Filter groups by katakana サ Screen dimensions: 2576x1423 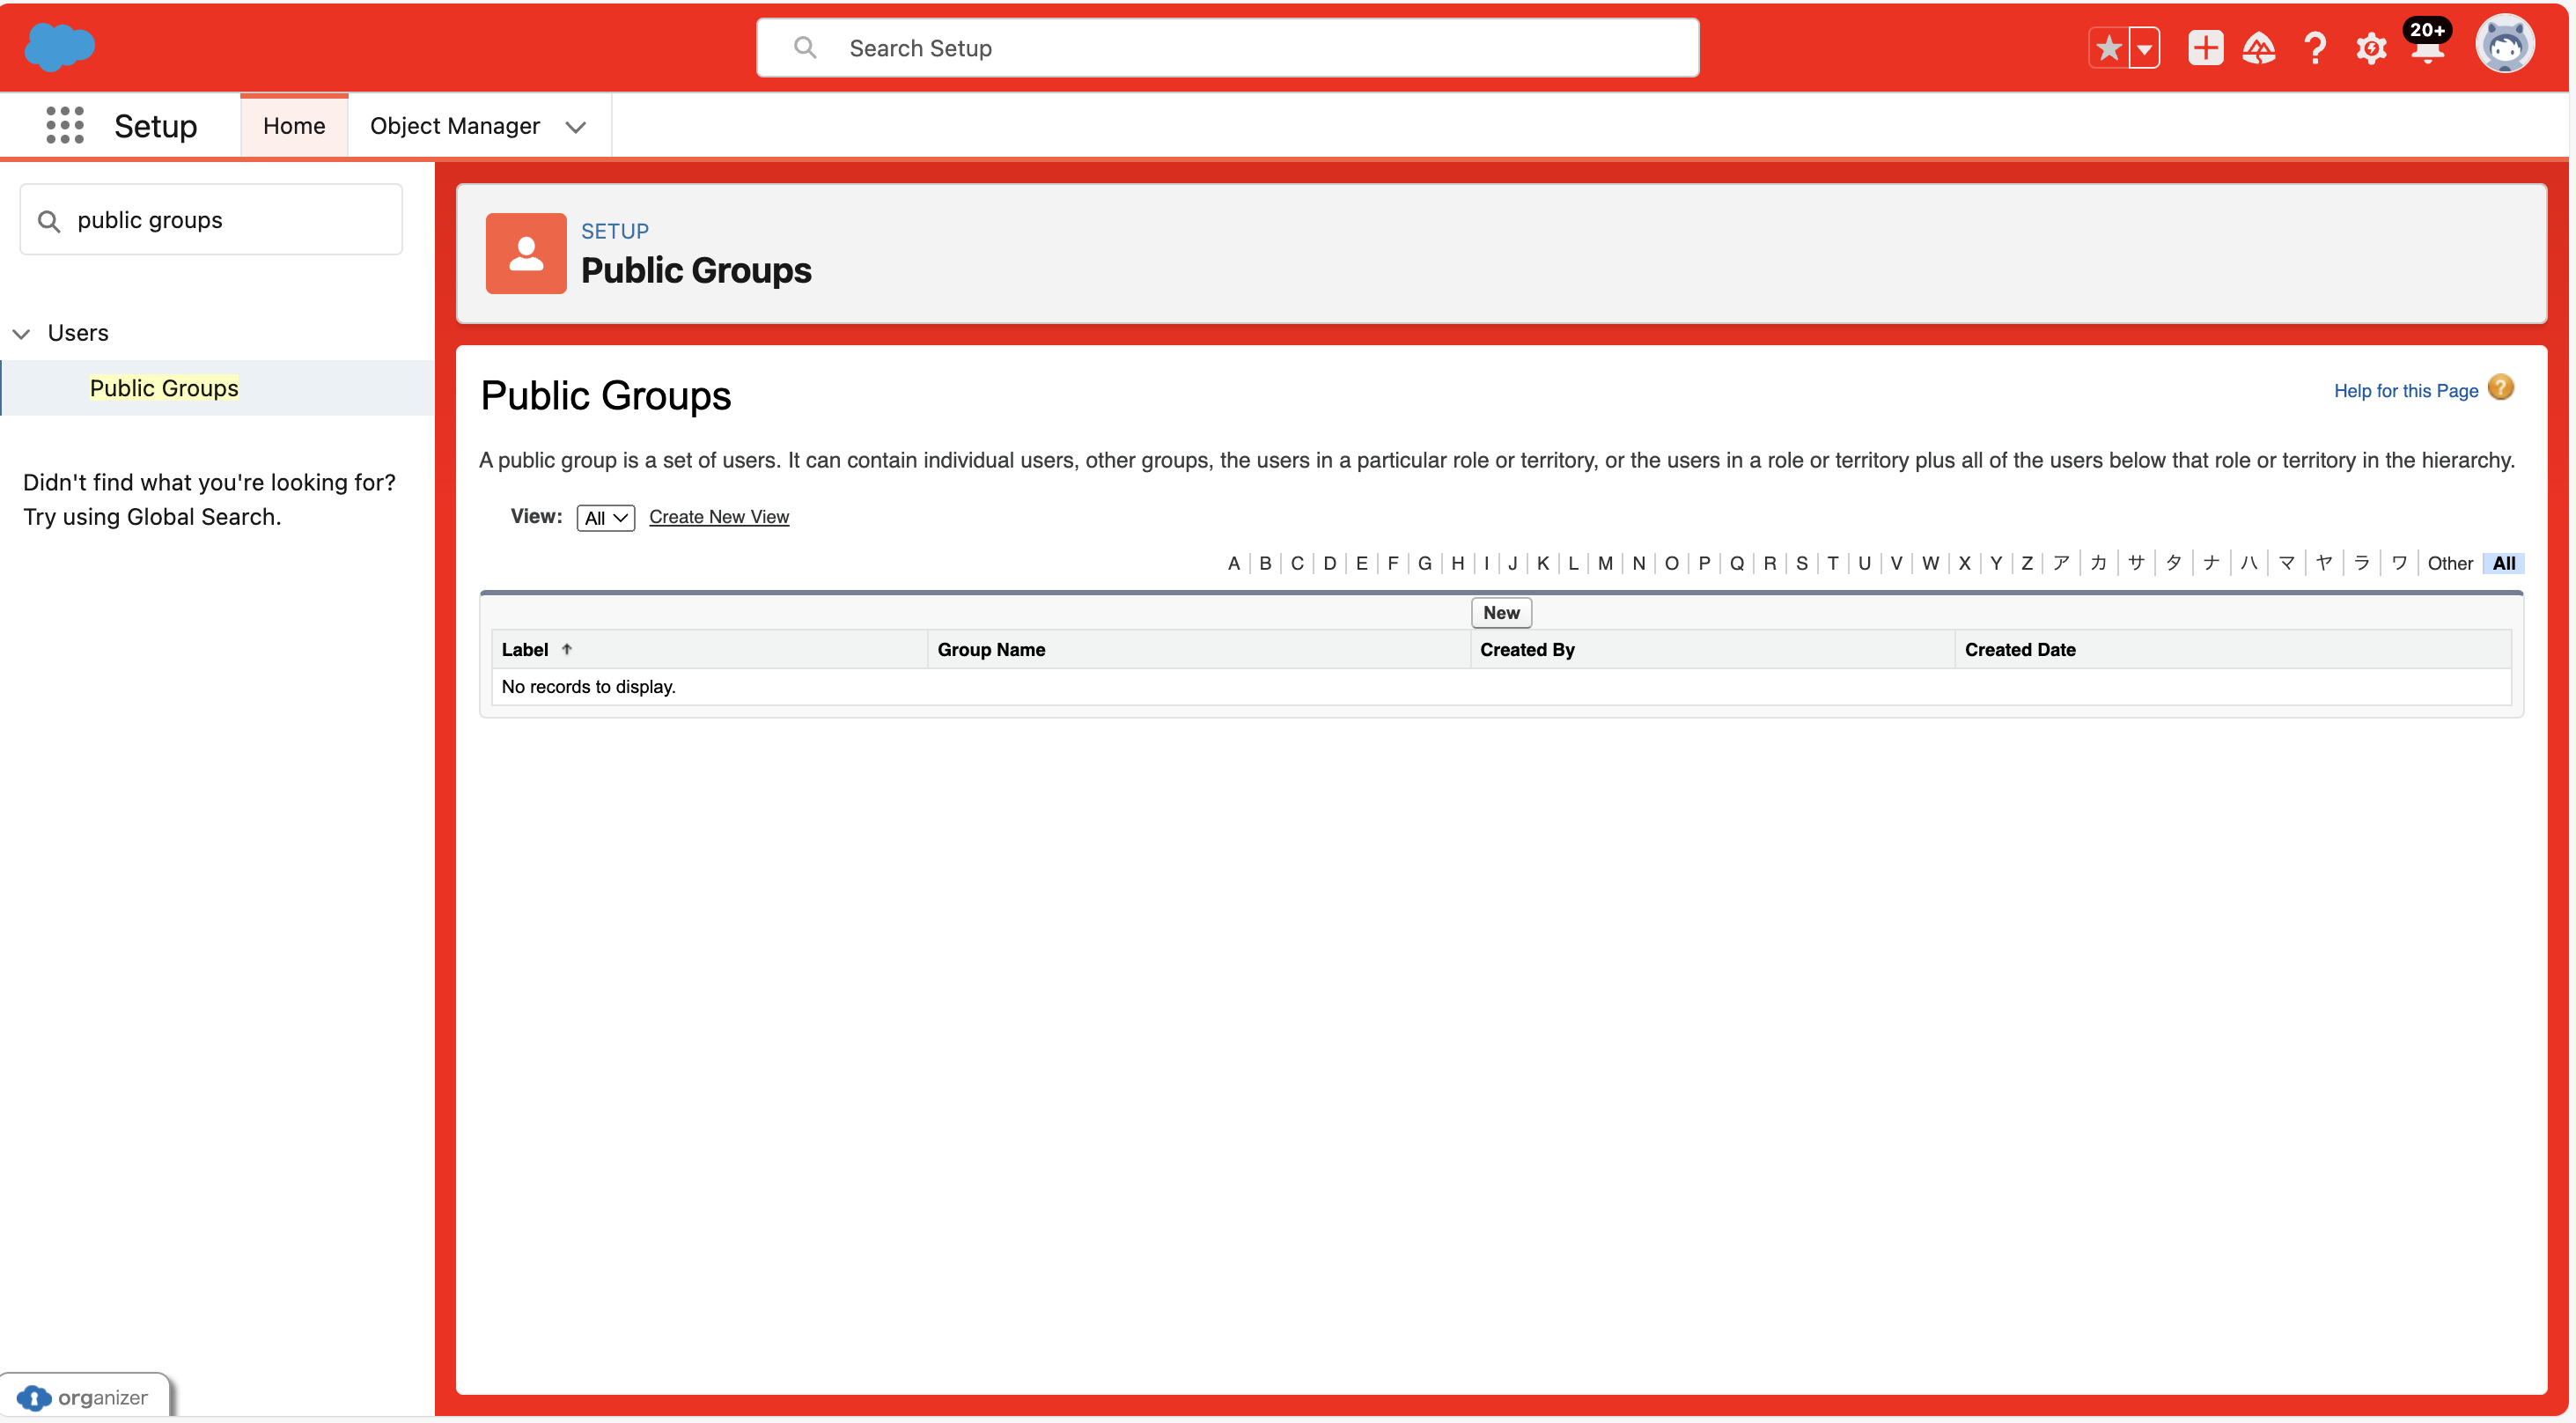[2136, 563]
